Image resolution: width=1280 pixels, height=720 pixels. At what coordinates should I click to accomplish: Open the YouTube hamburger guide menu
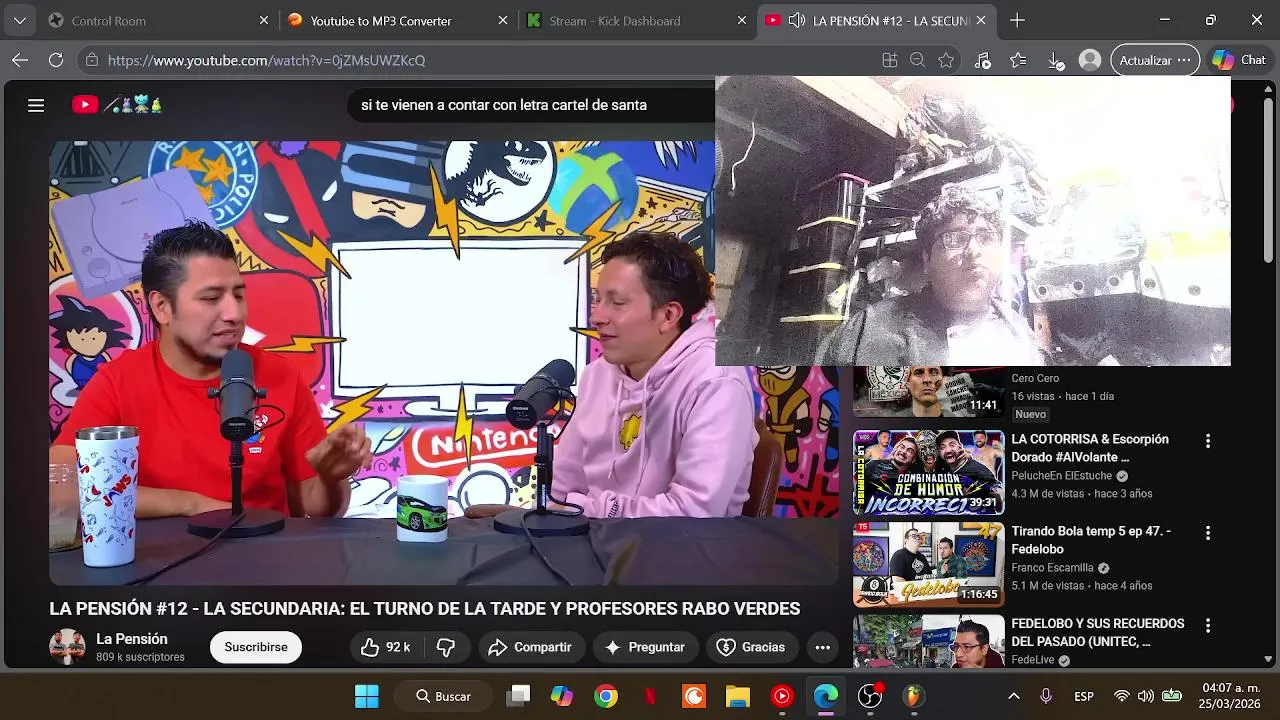(36, 105)
